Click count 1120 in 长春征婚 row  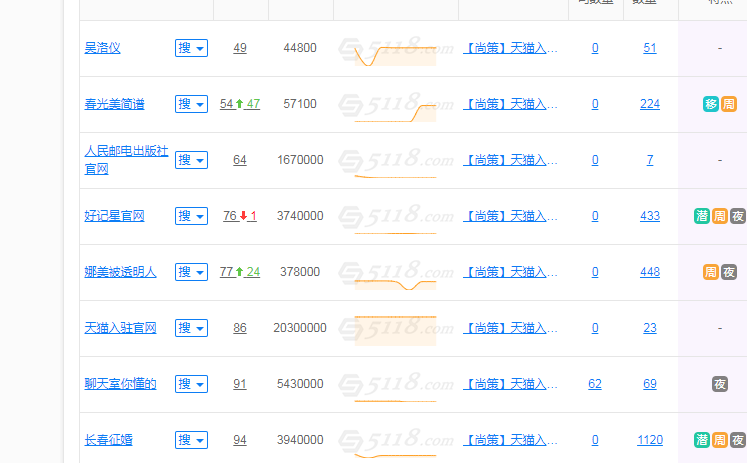(x=650, y=440)
